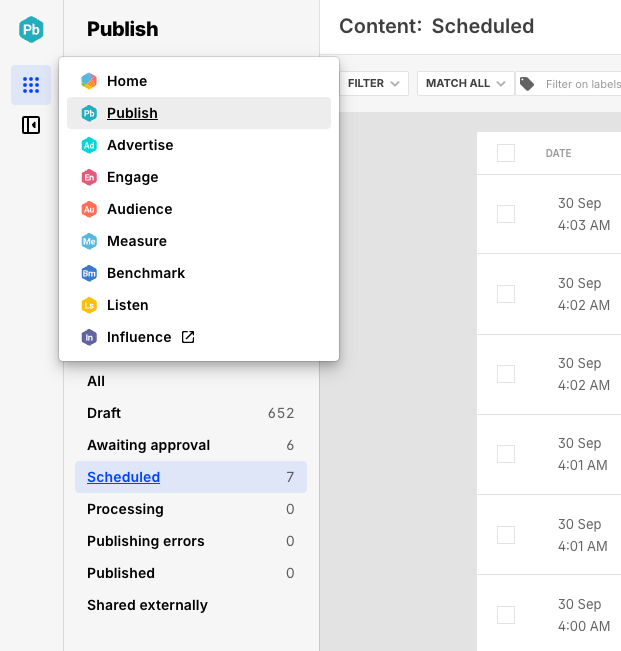The image size is (621, 651).
Task: Click the Ls hexagon icon
Action: [89, 305]
